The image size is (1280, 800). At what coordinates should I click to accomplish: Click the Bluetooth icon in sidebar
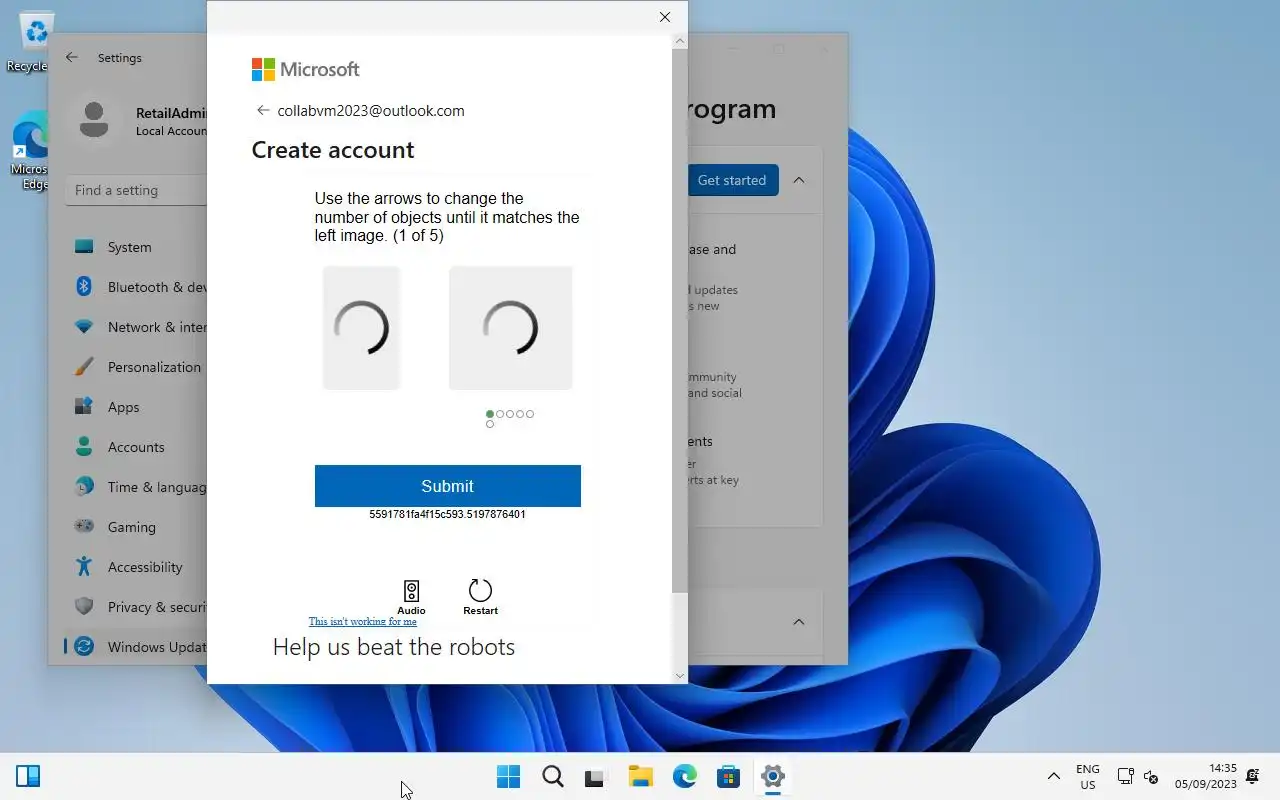(x=84, y=287)
